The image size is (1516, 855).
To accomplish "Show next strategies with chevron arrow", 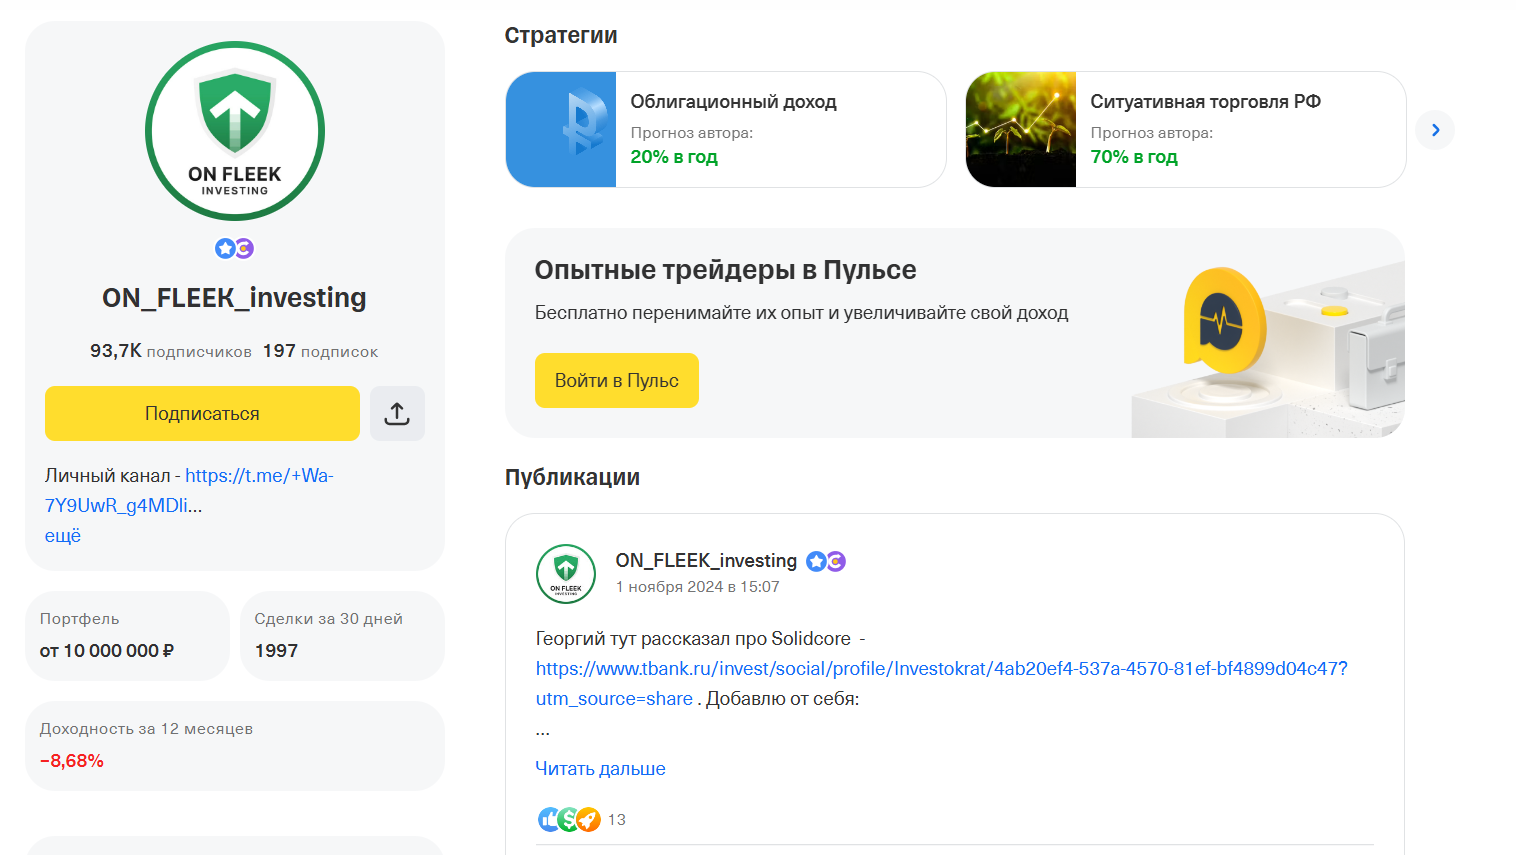I will tap(1435, 130).
